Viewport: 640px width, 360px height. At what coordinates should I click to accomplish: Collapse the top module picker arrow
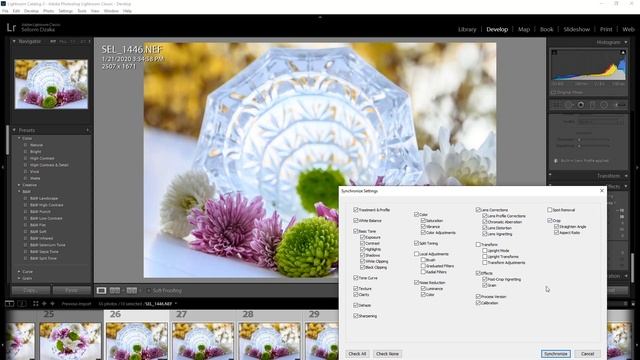320,17
